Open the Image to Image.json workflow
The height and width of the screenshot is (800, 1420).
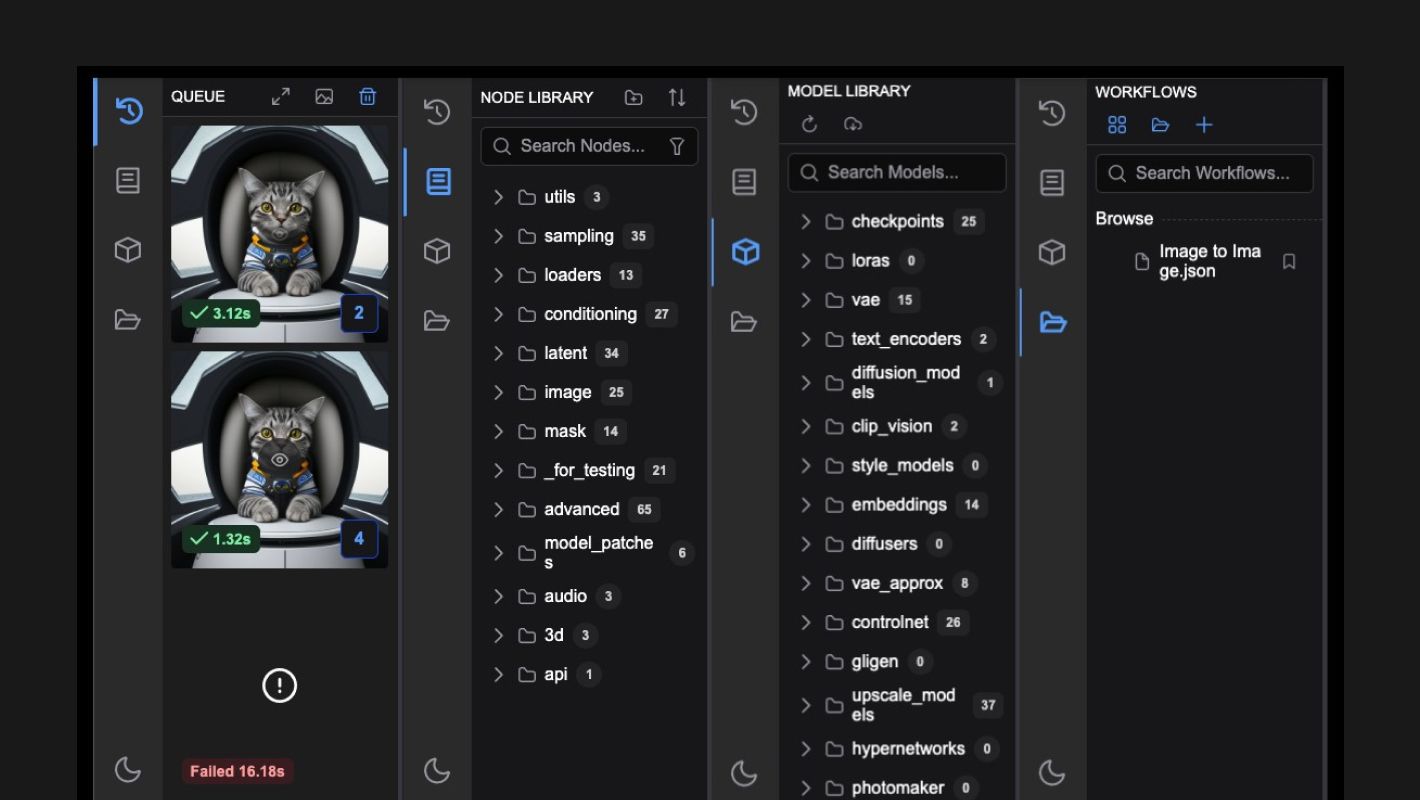pyautogui.click(x=1208, y=261)
